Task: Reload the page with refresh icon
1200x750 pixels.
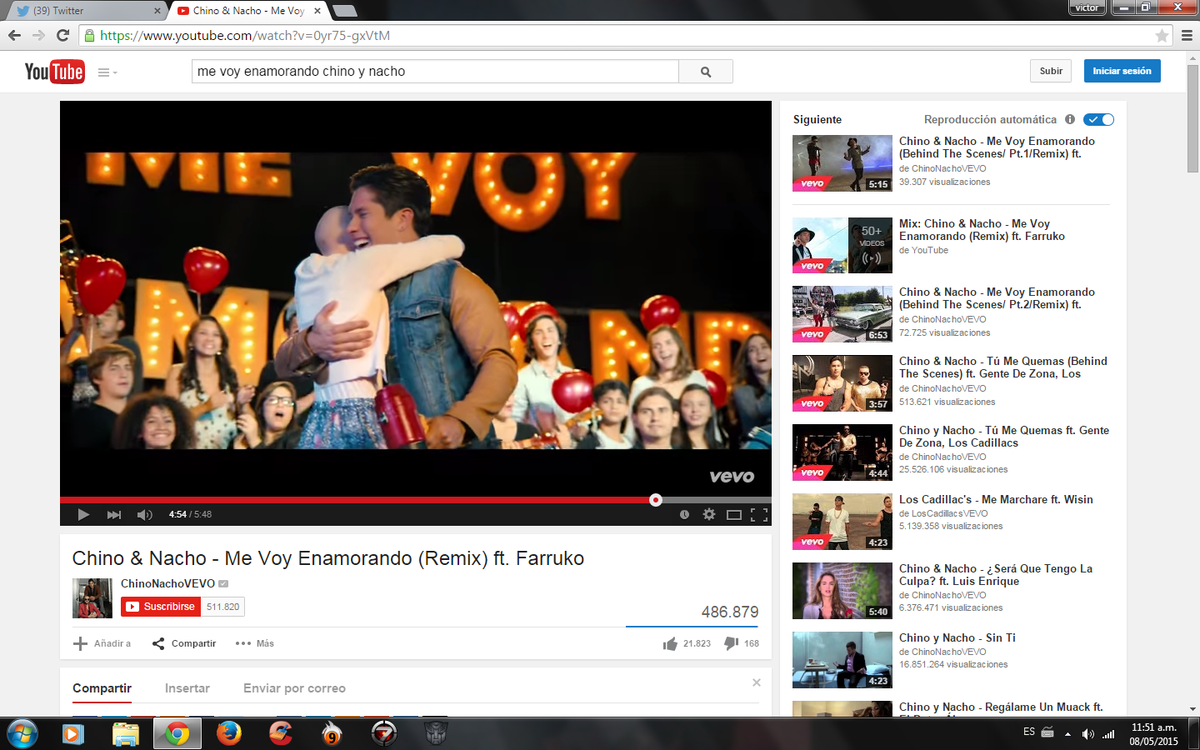Action: click(x=62, y=35)
